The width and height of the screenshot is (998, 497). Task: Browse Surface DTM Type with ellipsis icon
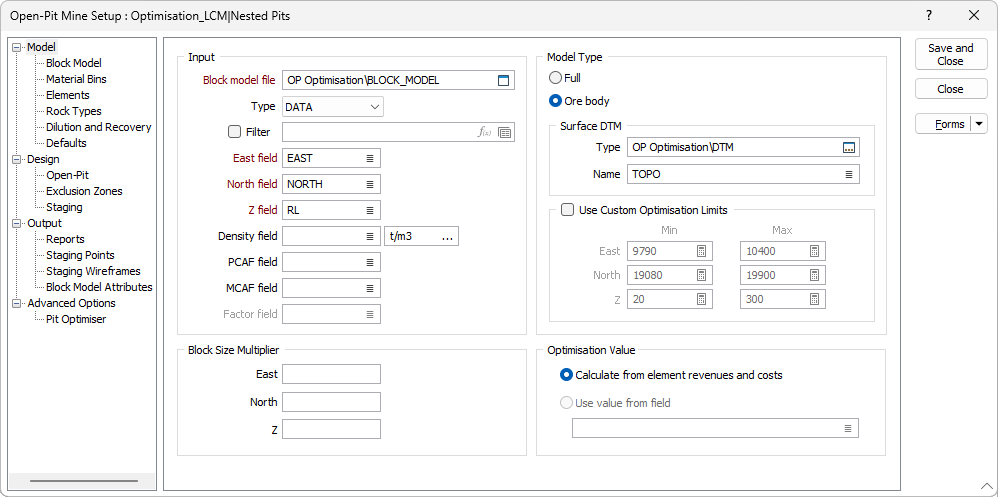[849, 147]
